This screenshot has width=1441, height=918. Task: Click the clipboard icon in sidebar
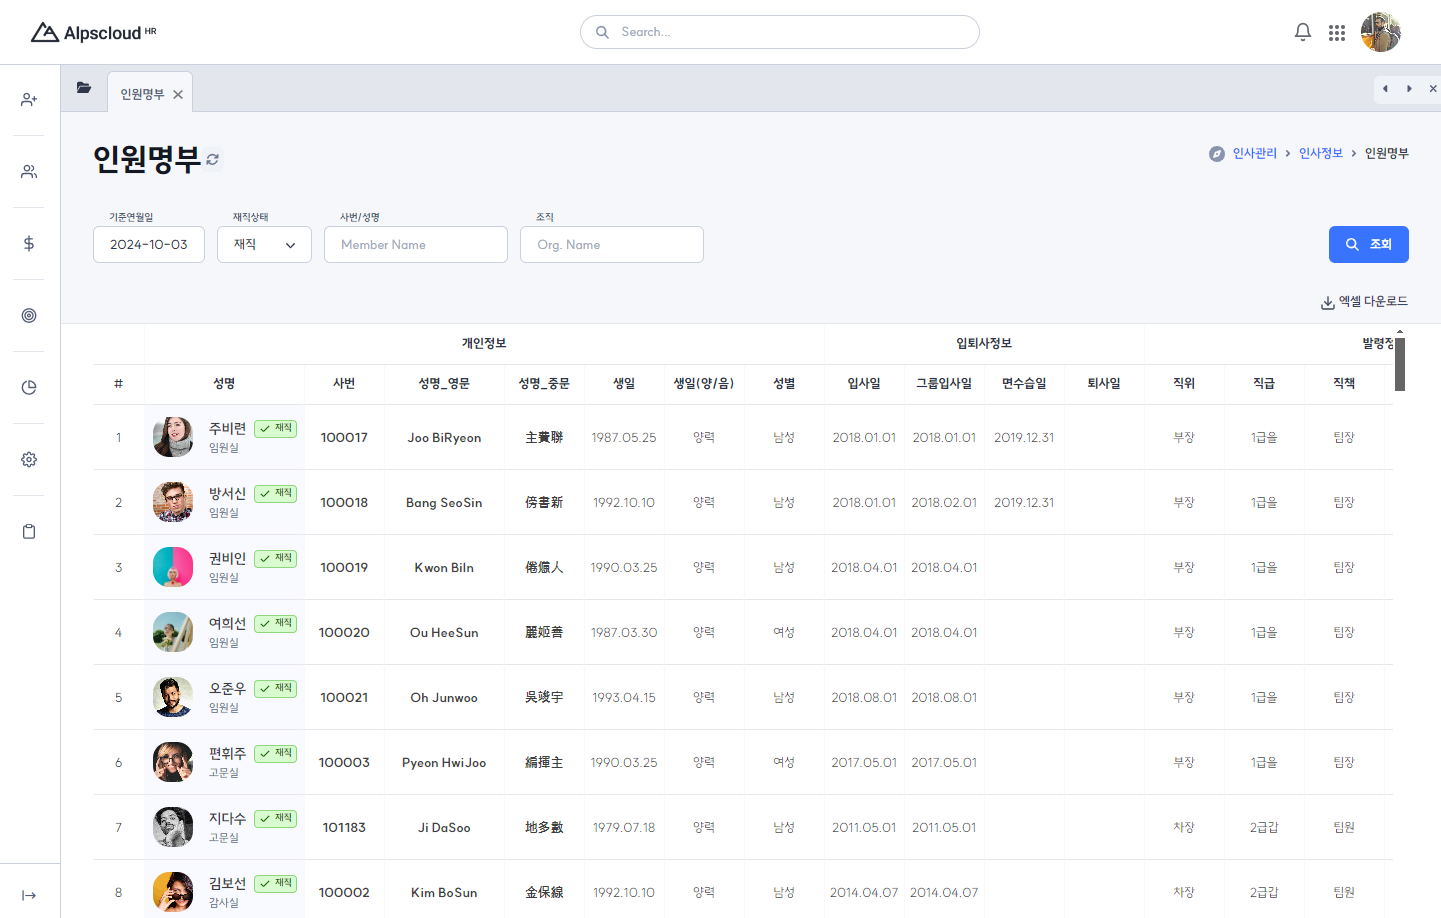(29, 532)
